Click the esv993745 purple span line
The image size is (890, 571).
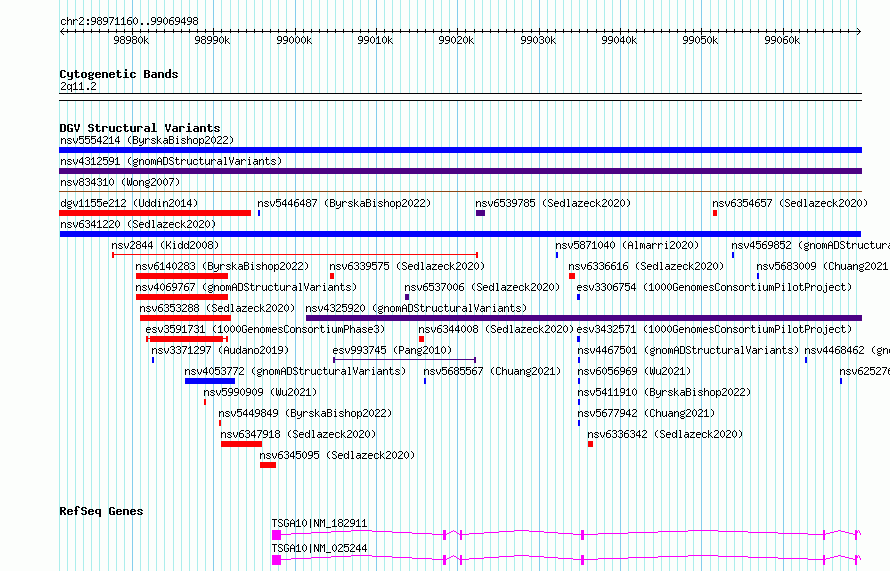pos(404,360)
